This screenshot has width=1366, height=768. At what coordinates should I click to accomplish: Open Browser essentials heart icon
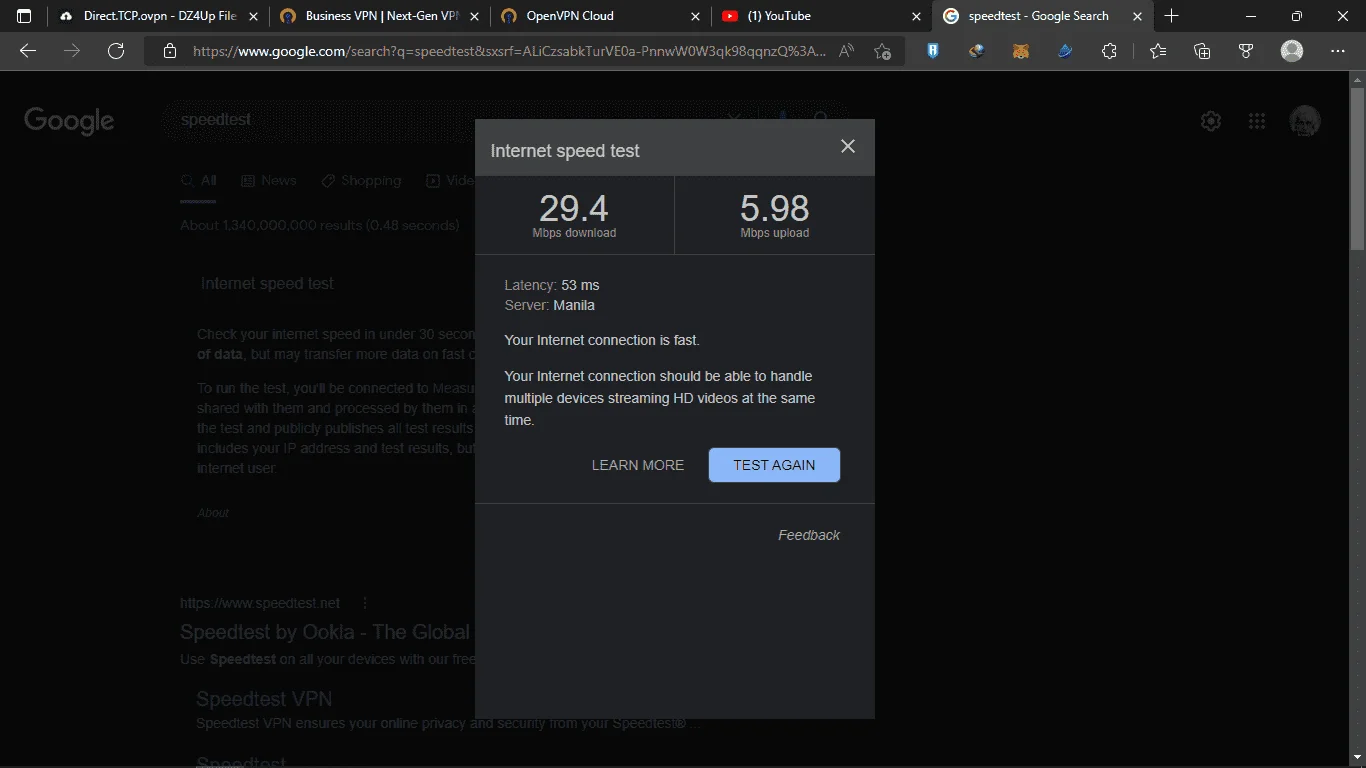1246,51
